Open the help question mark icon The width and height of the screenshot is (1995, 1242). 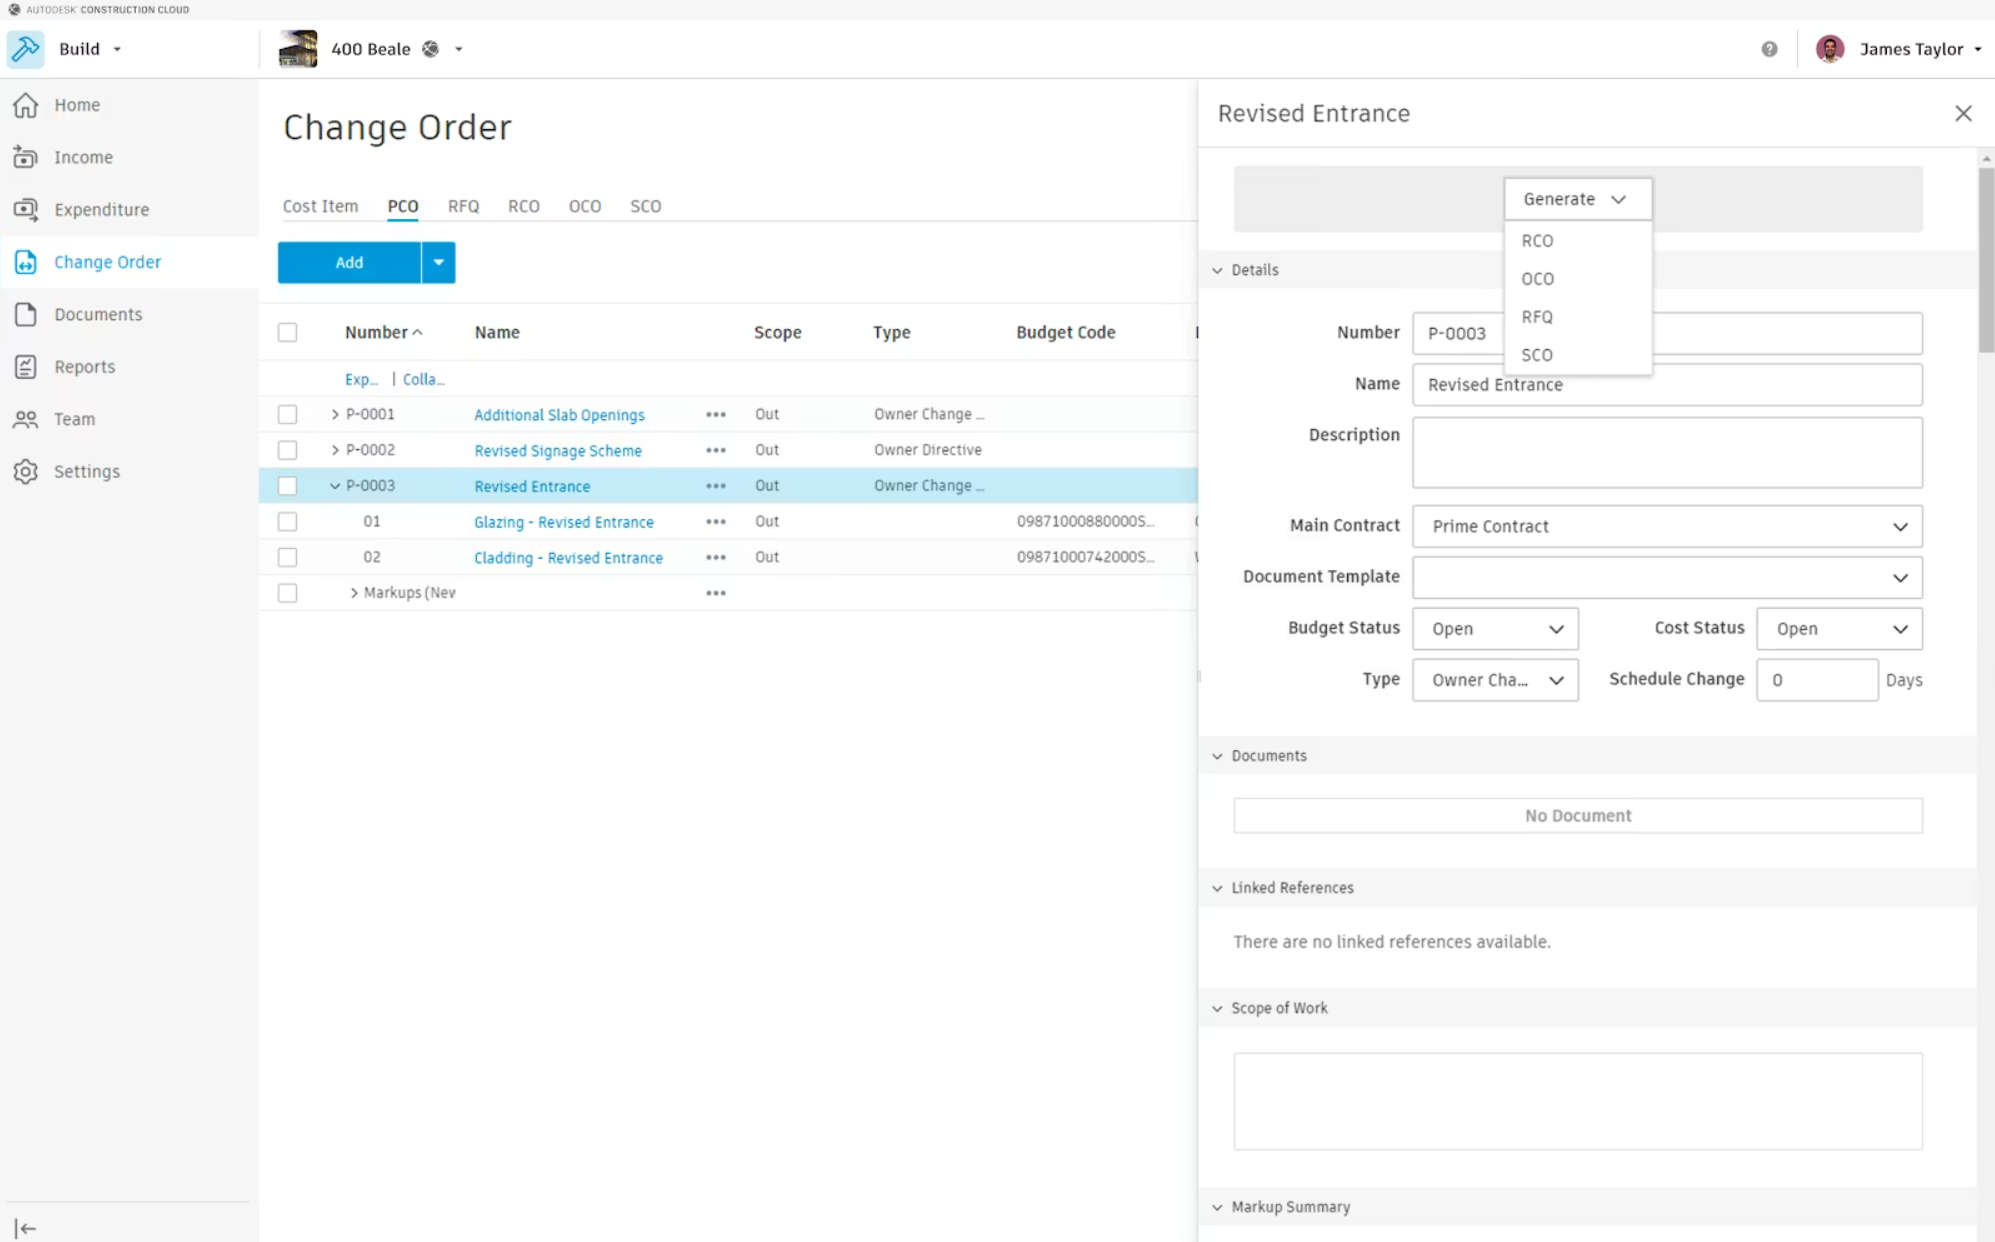(1769, 49)
